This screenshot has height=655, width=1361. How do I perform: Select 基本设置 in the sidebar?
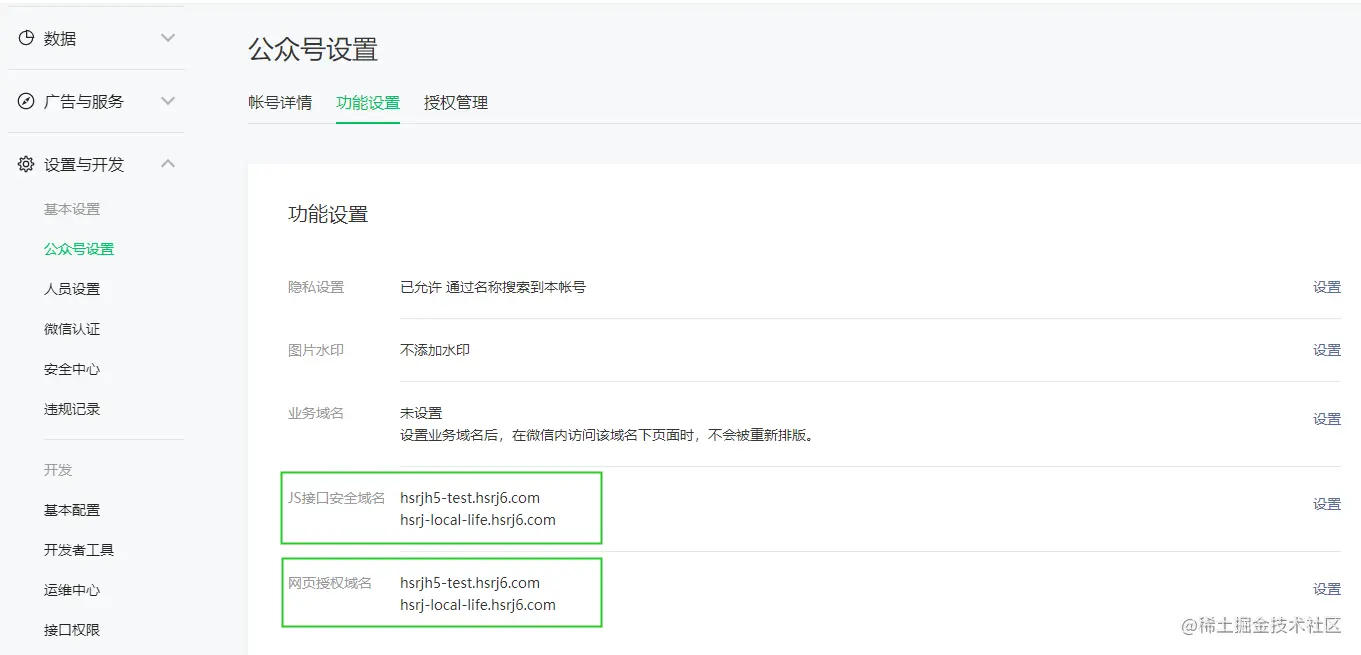pyautogui.click(x=71, y=208)
